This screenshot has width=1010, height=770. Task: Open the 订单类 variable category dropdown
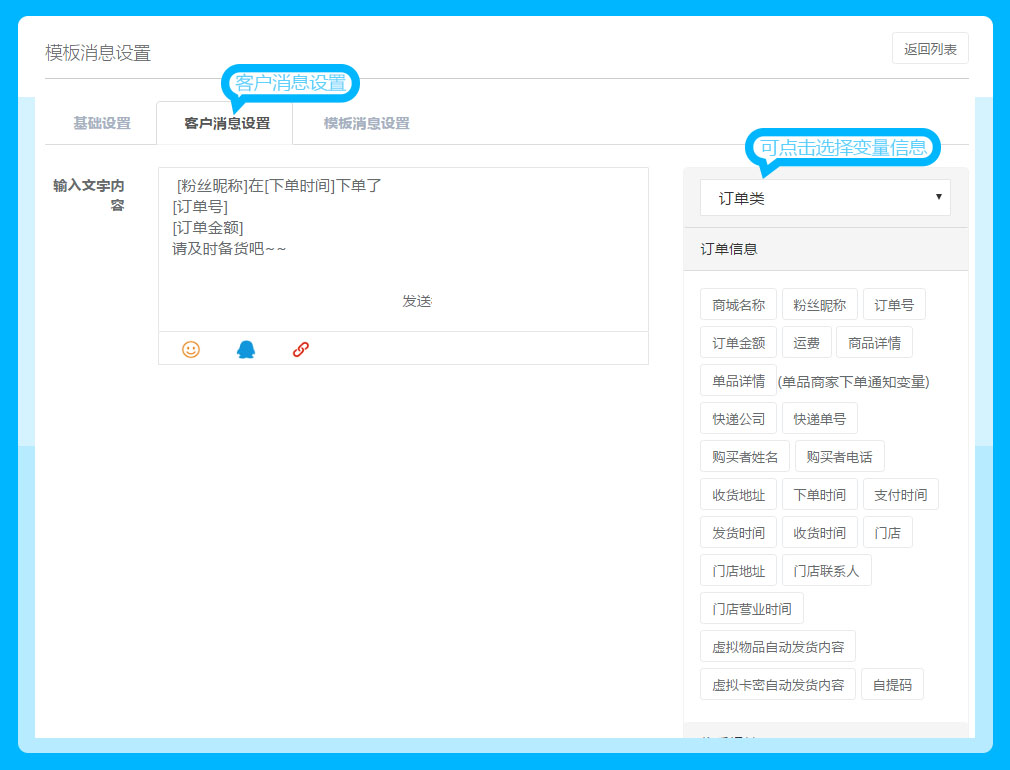(825, 198)
